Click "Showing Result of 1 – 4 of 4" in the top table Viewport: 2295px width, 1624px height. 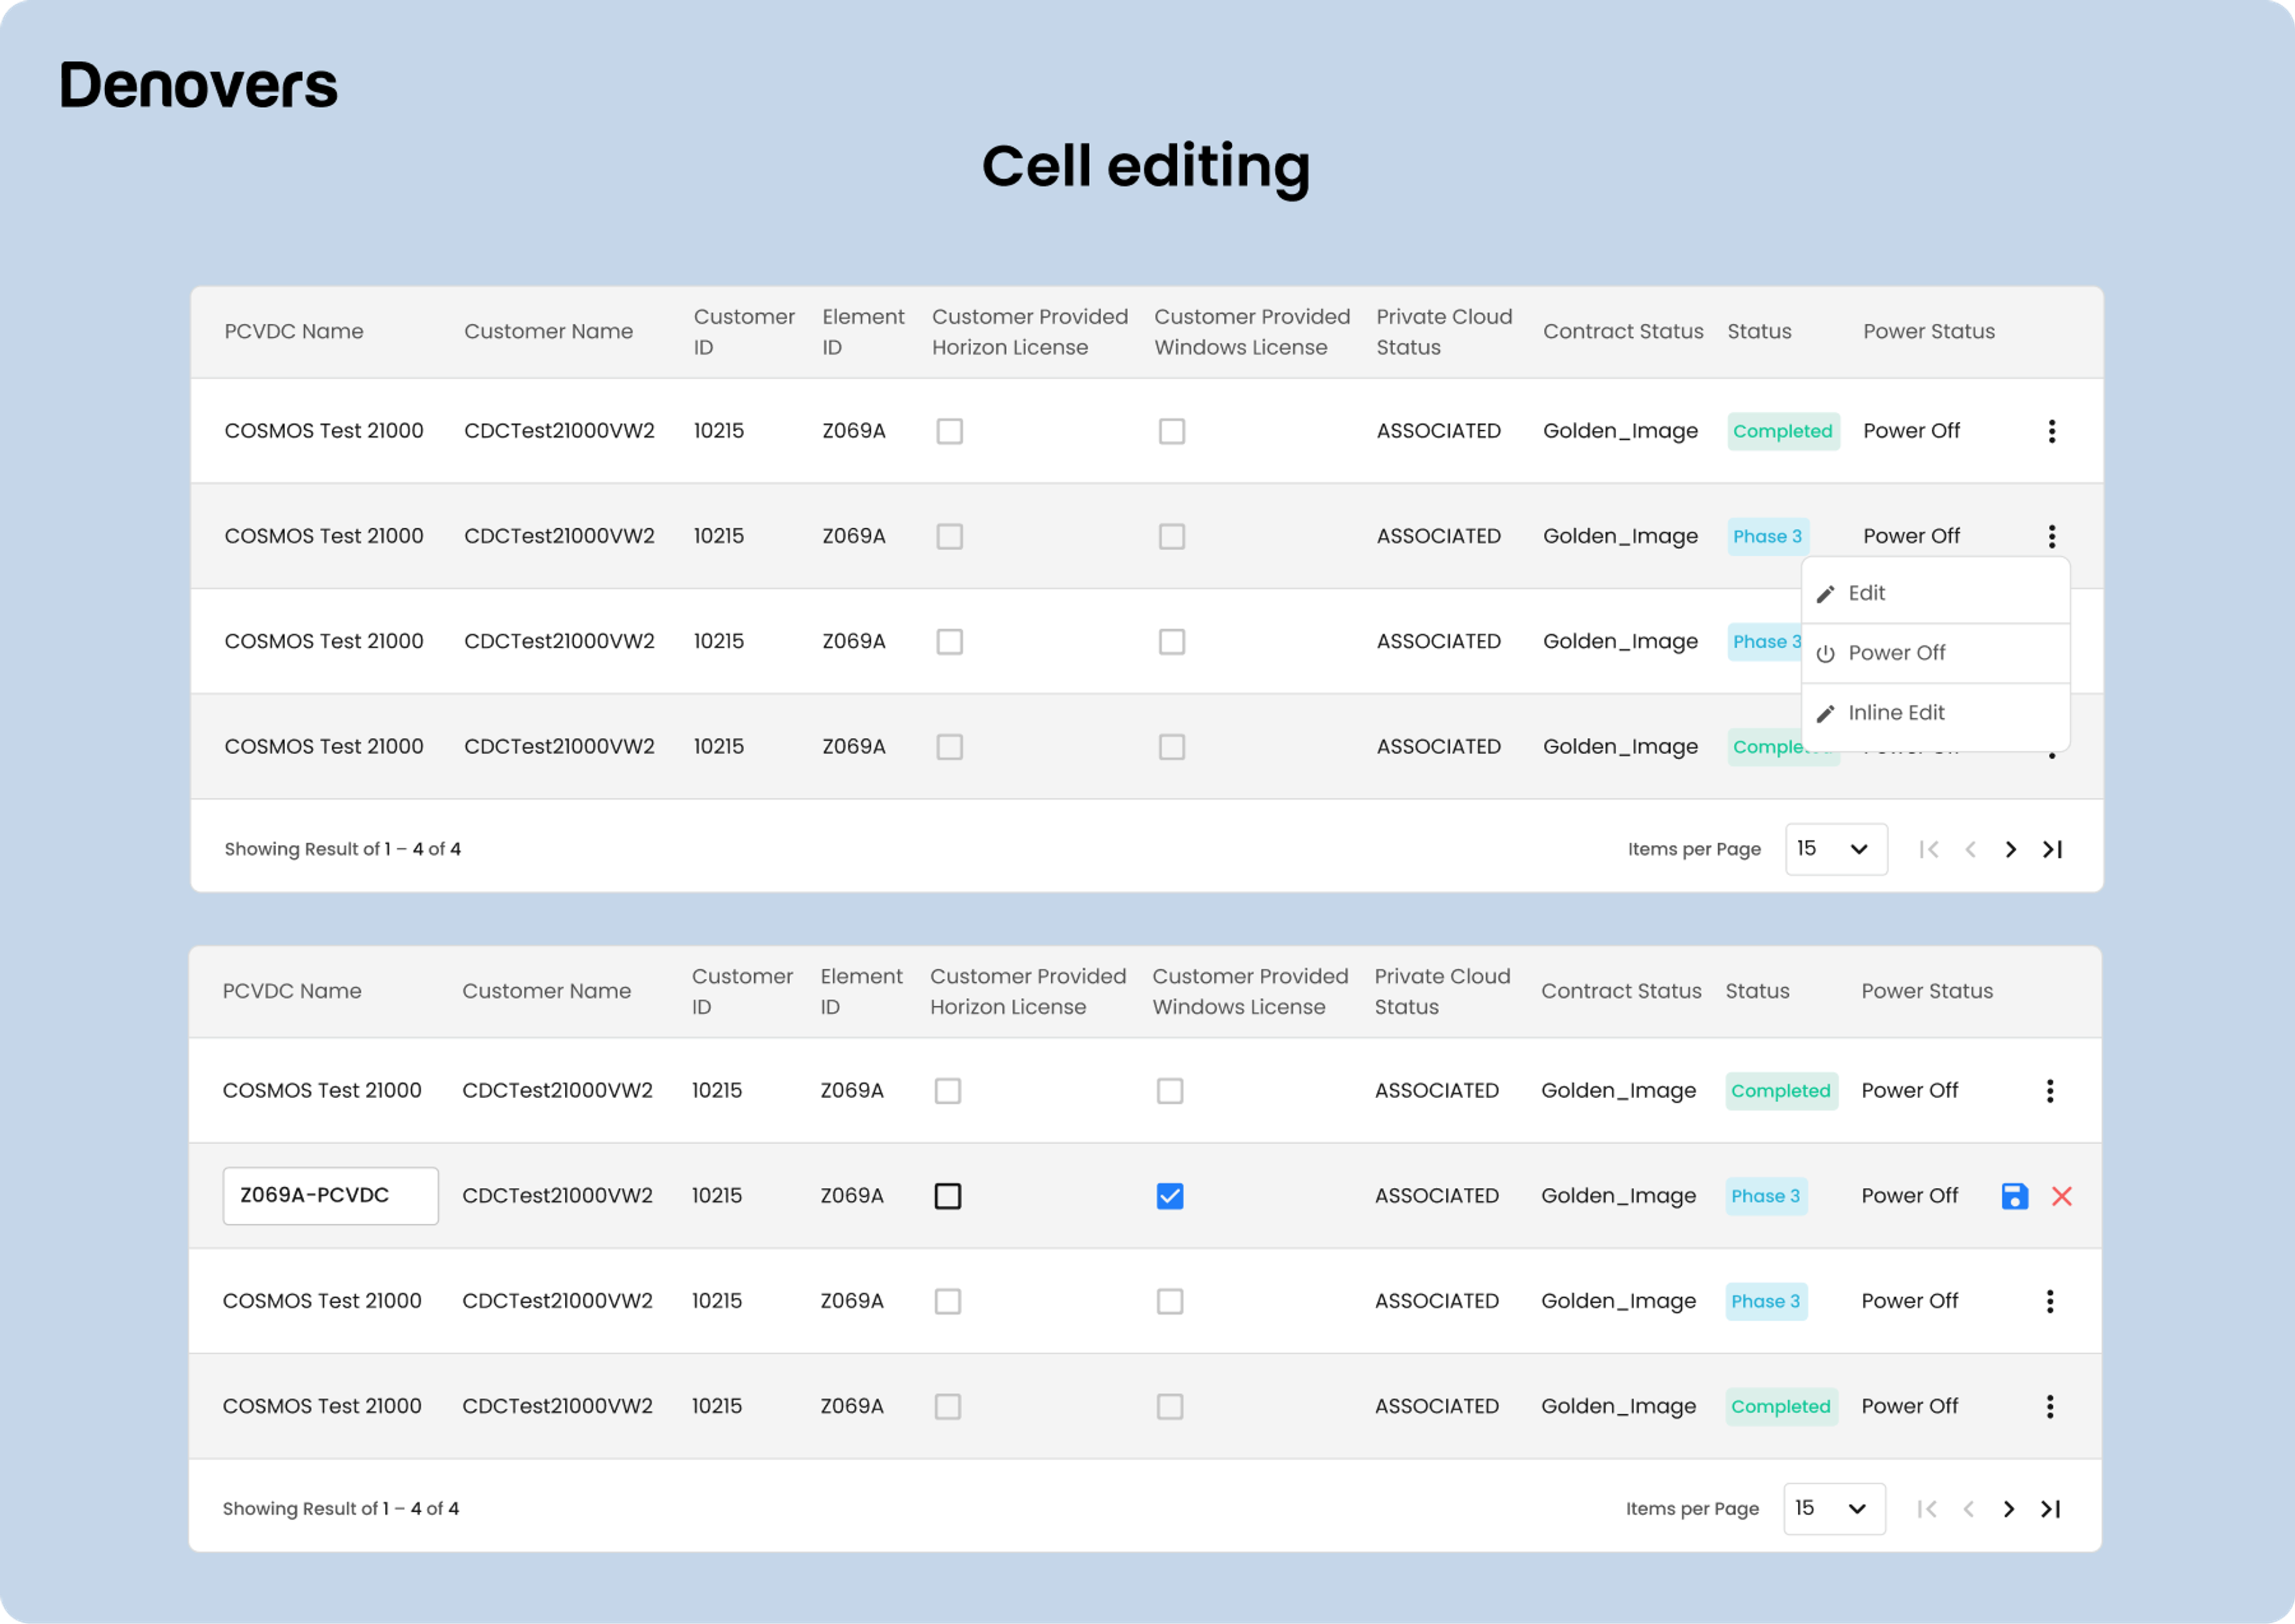tap(342, 849)
